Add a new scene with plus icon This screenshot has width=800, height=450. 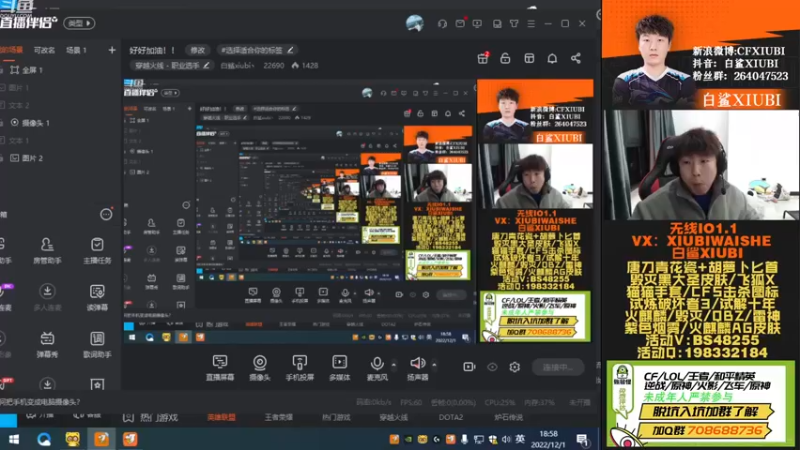click(x=112, y=50)
